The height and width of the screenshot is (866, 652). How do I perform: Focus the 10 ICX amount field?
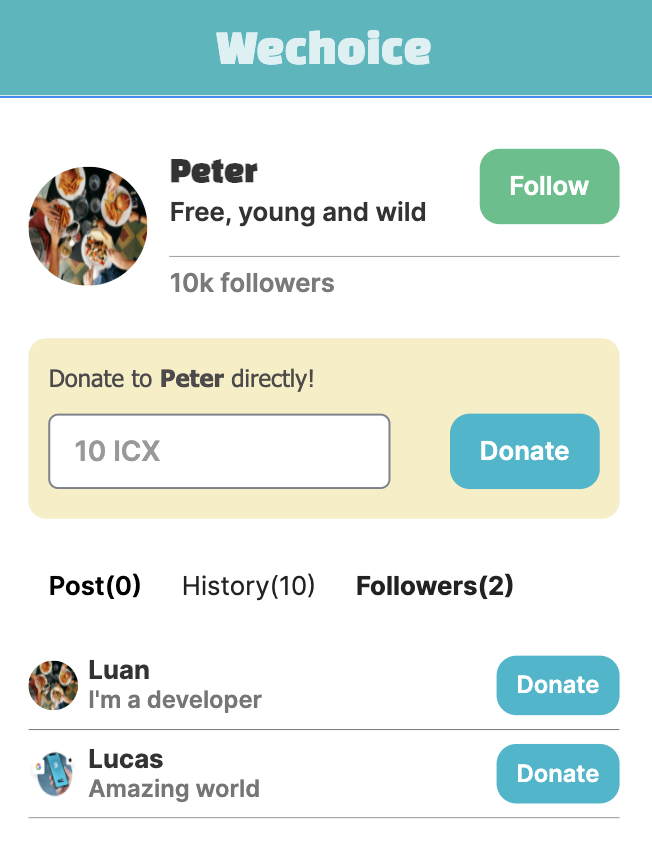(x=219, y=451)
